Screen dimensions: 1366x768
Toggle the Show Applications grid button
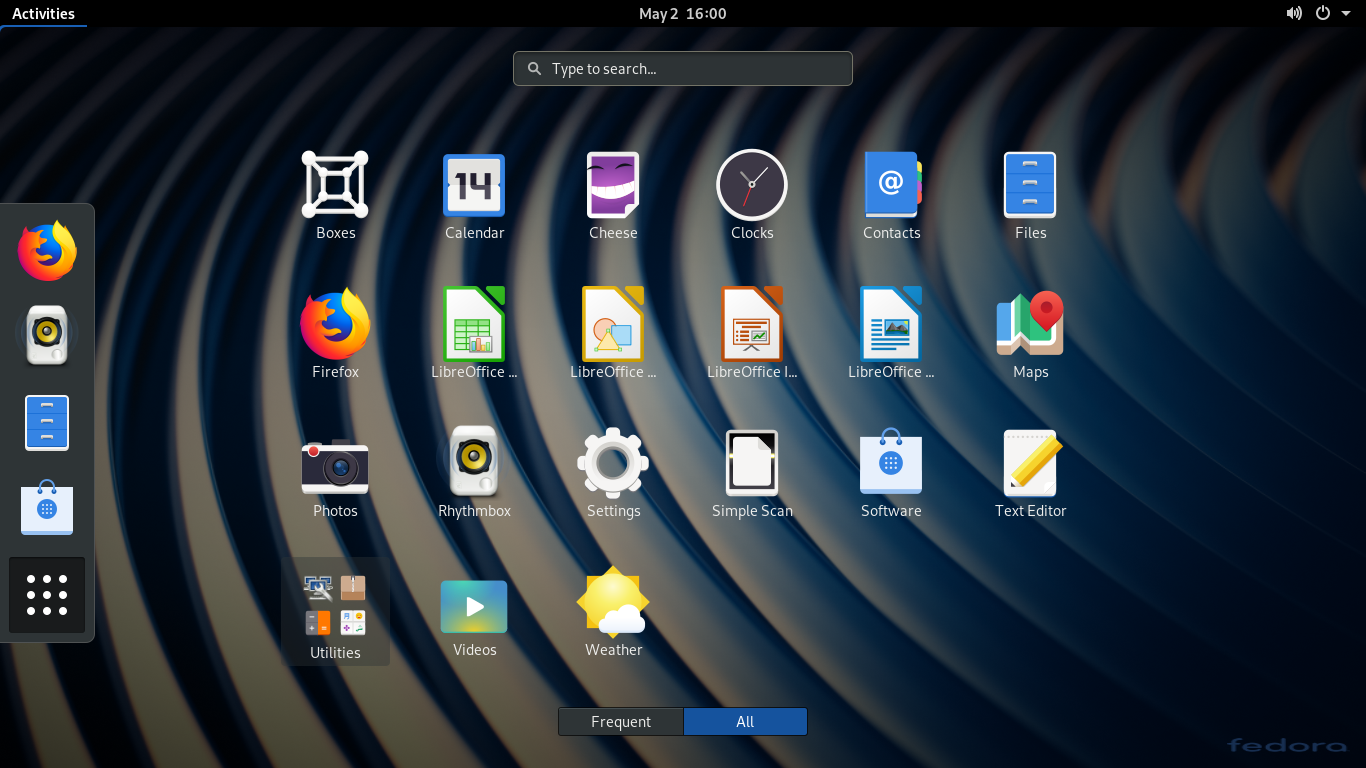point(47,595)
